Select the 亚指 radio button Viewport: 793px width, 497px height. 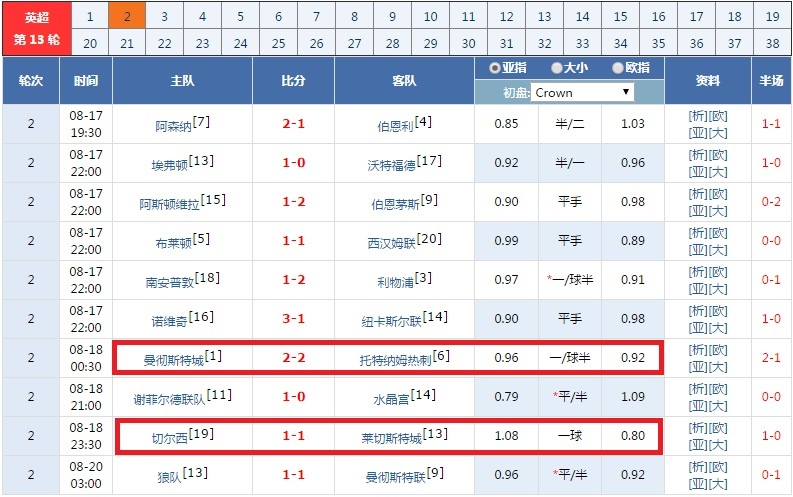495,68
